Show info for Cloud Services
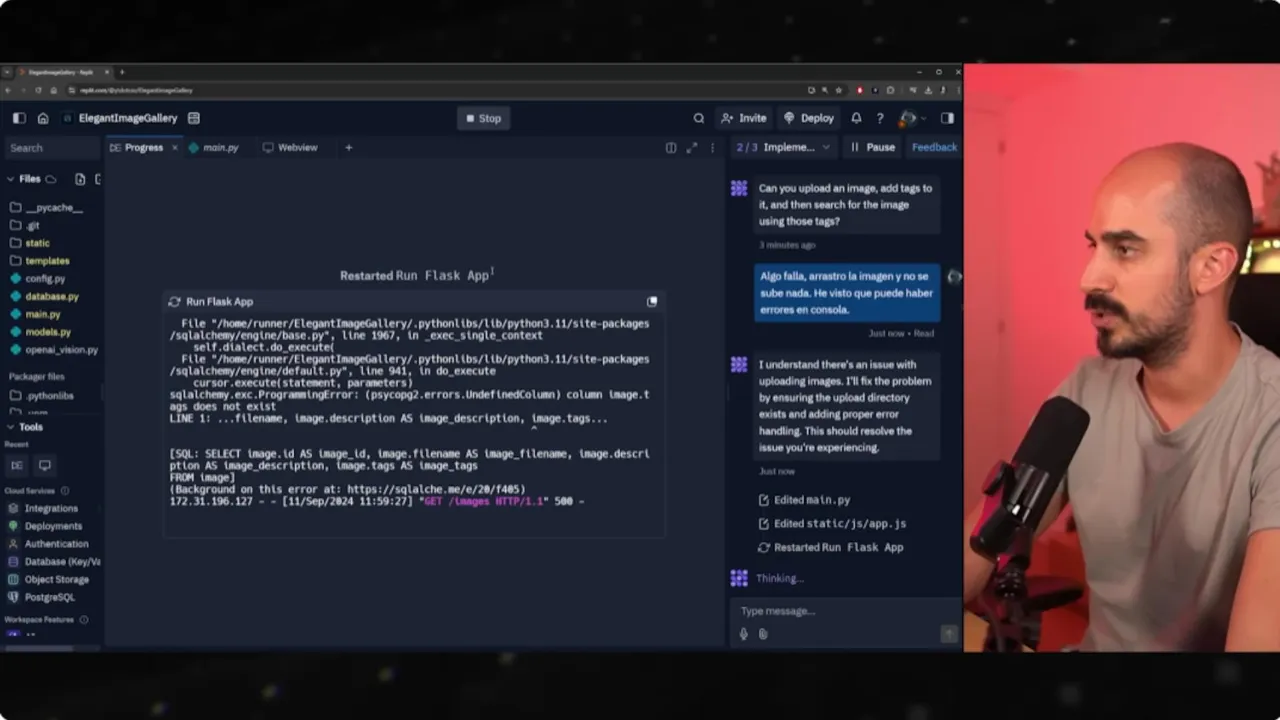The width and height of the screenshot is (1280, 720). point(66,491)
